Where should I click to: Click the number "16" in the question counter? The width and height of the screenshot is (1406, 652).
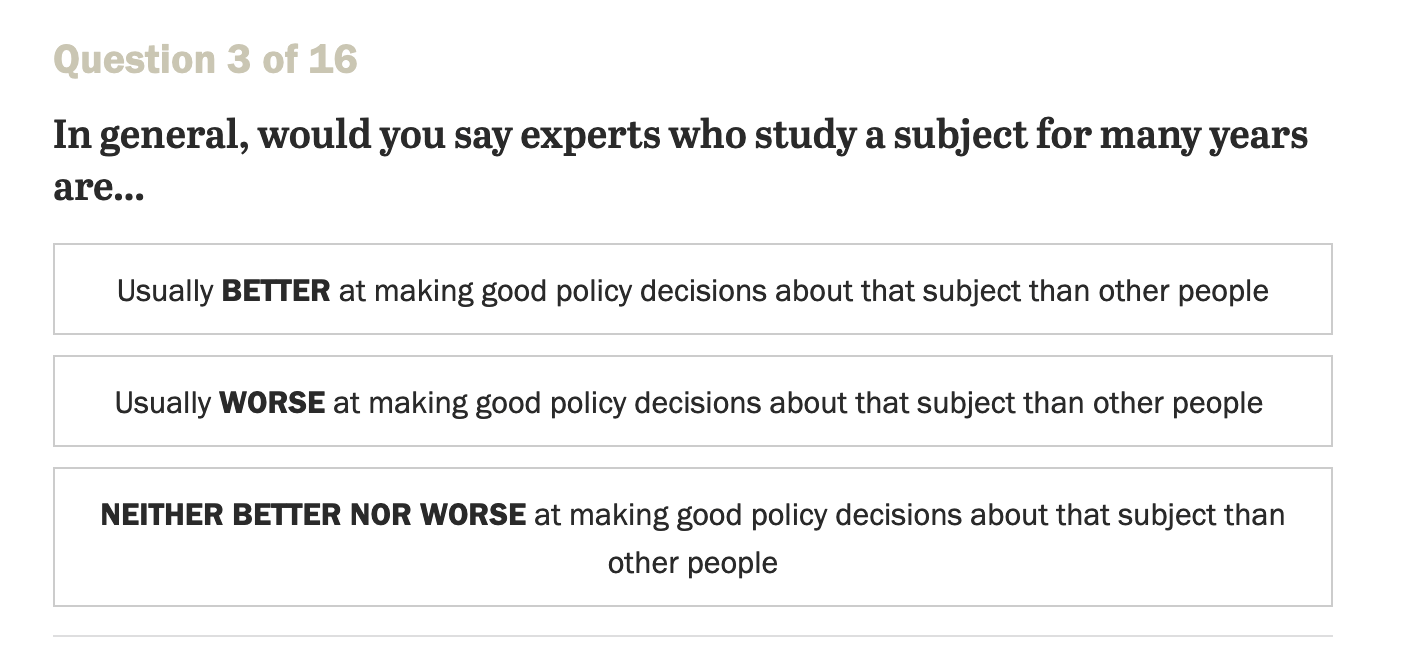(333, 60)
